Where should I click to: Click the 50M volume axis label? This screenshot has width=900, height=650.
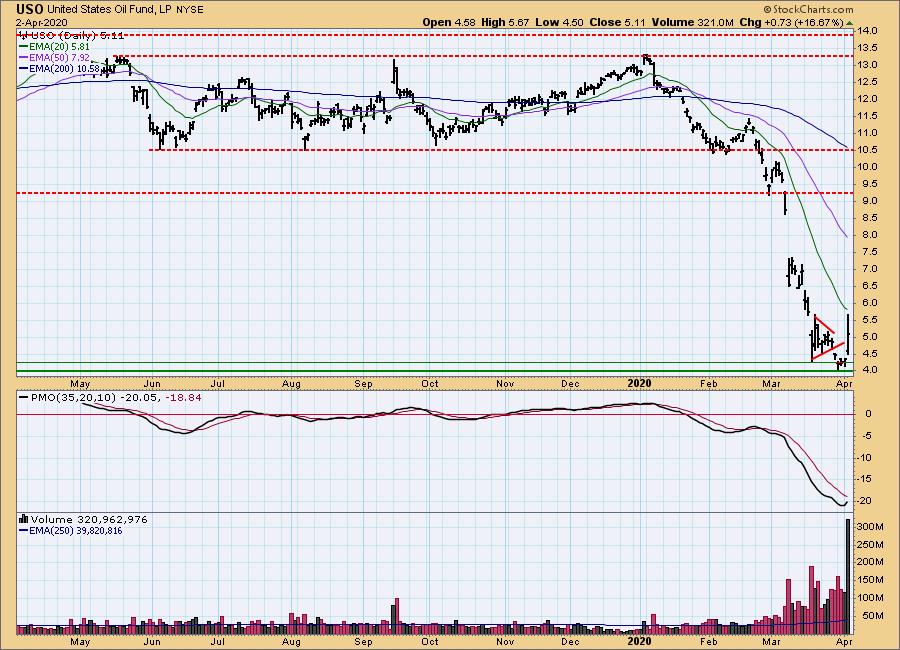pos(872,616)
